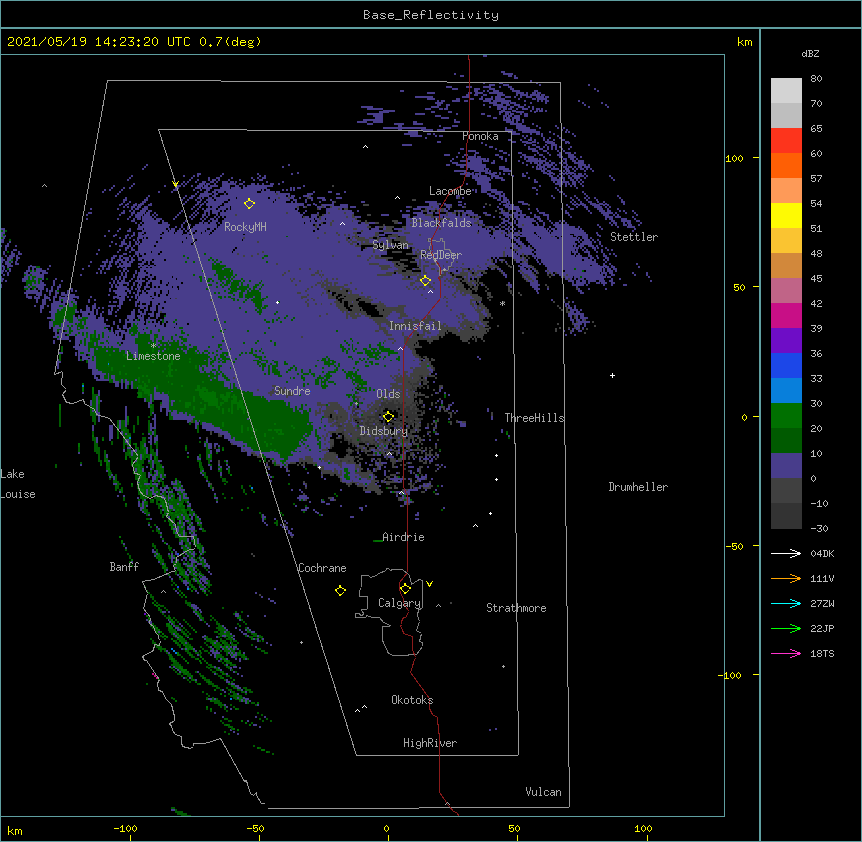Select yellow diamond marker below RedDeer label

(426, 281)
